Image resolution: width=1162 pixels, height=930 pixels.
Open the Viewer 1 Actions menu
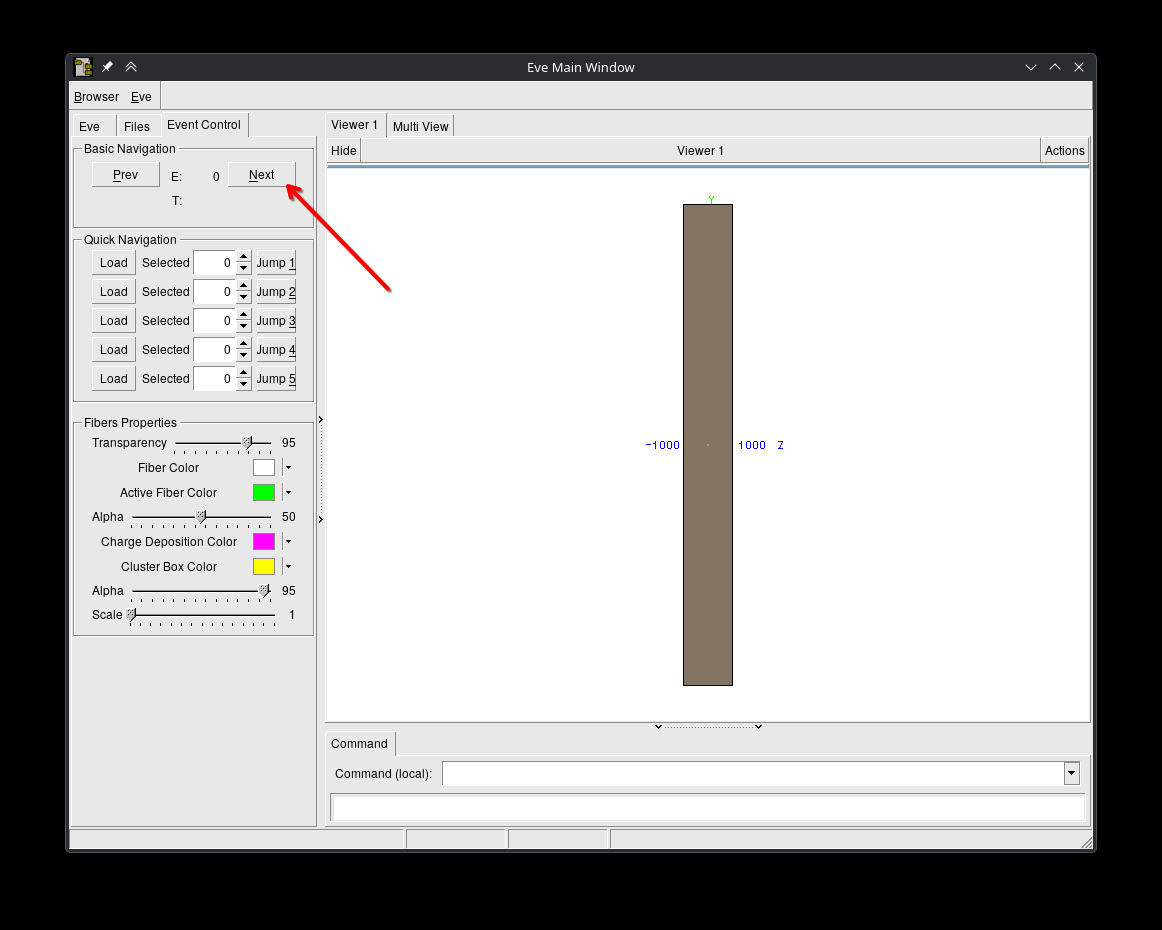(x=1064, y=151)
